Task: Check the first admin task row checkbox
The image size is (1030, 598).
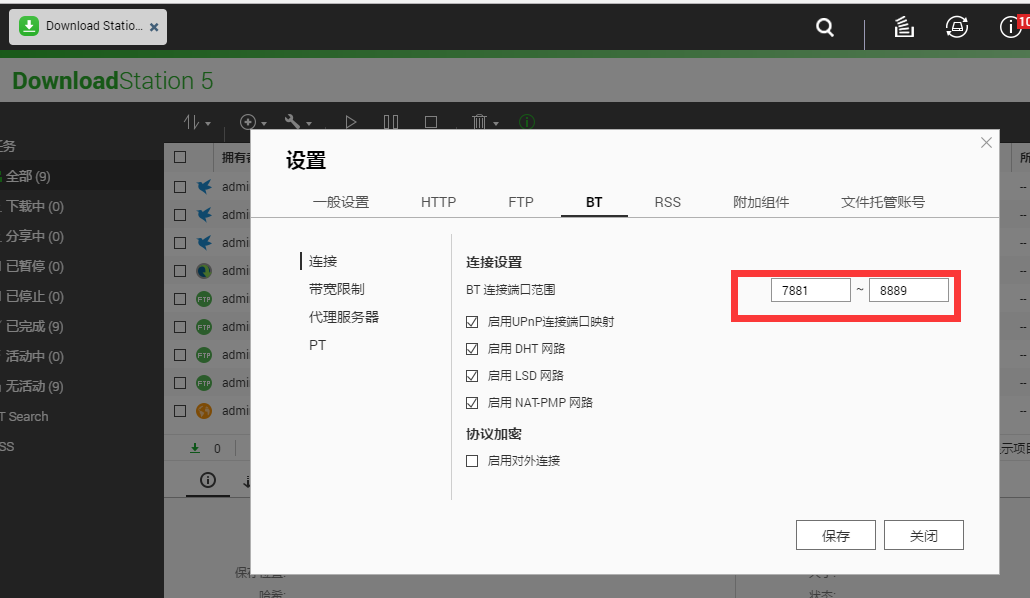Action: pos(180,187)
